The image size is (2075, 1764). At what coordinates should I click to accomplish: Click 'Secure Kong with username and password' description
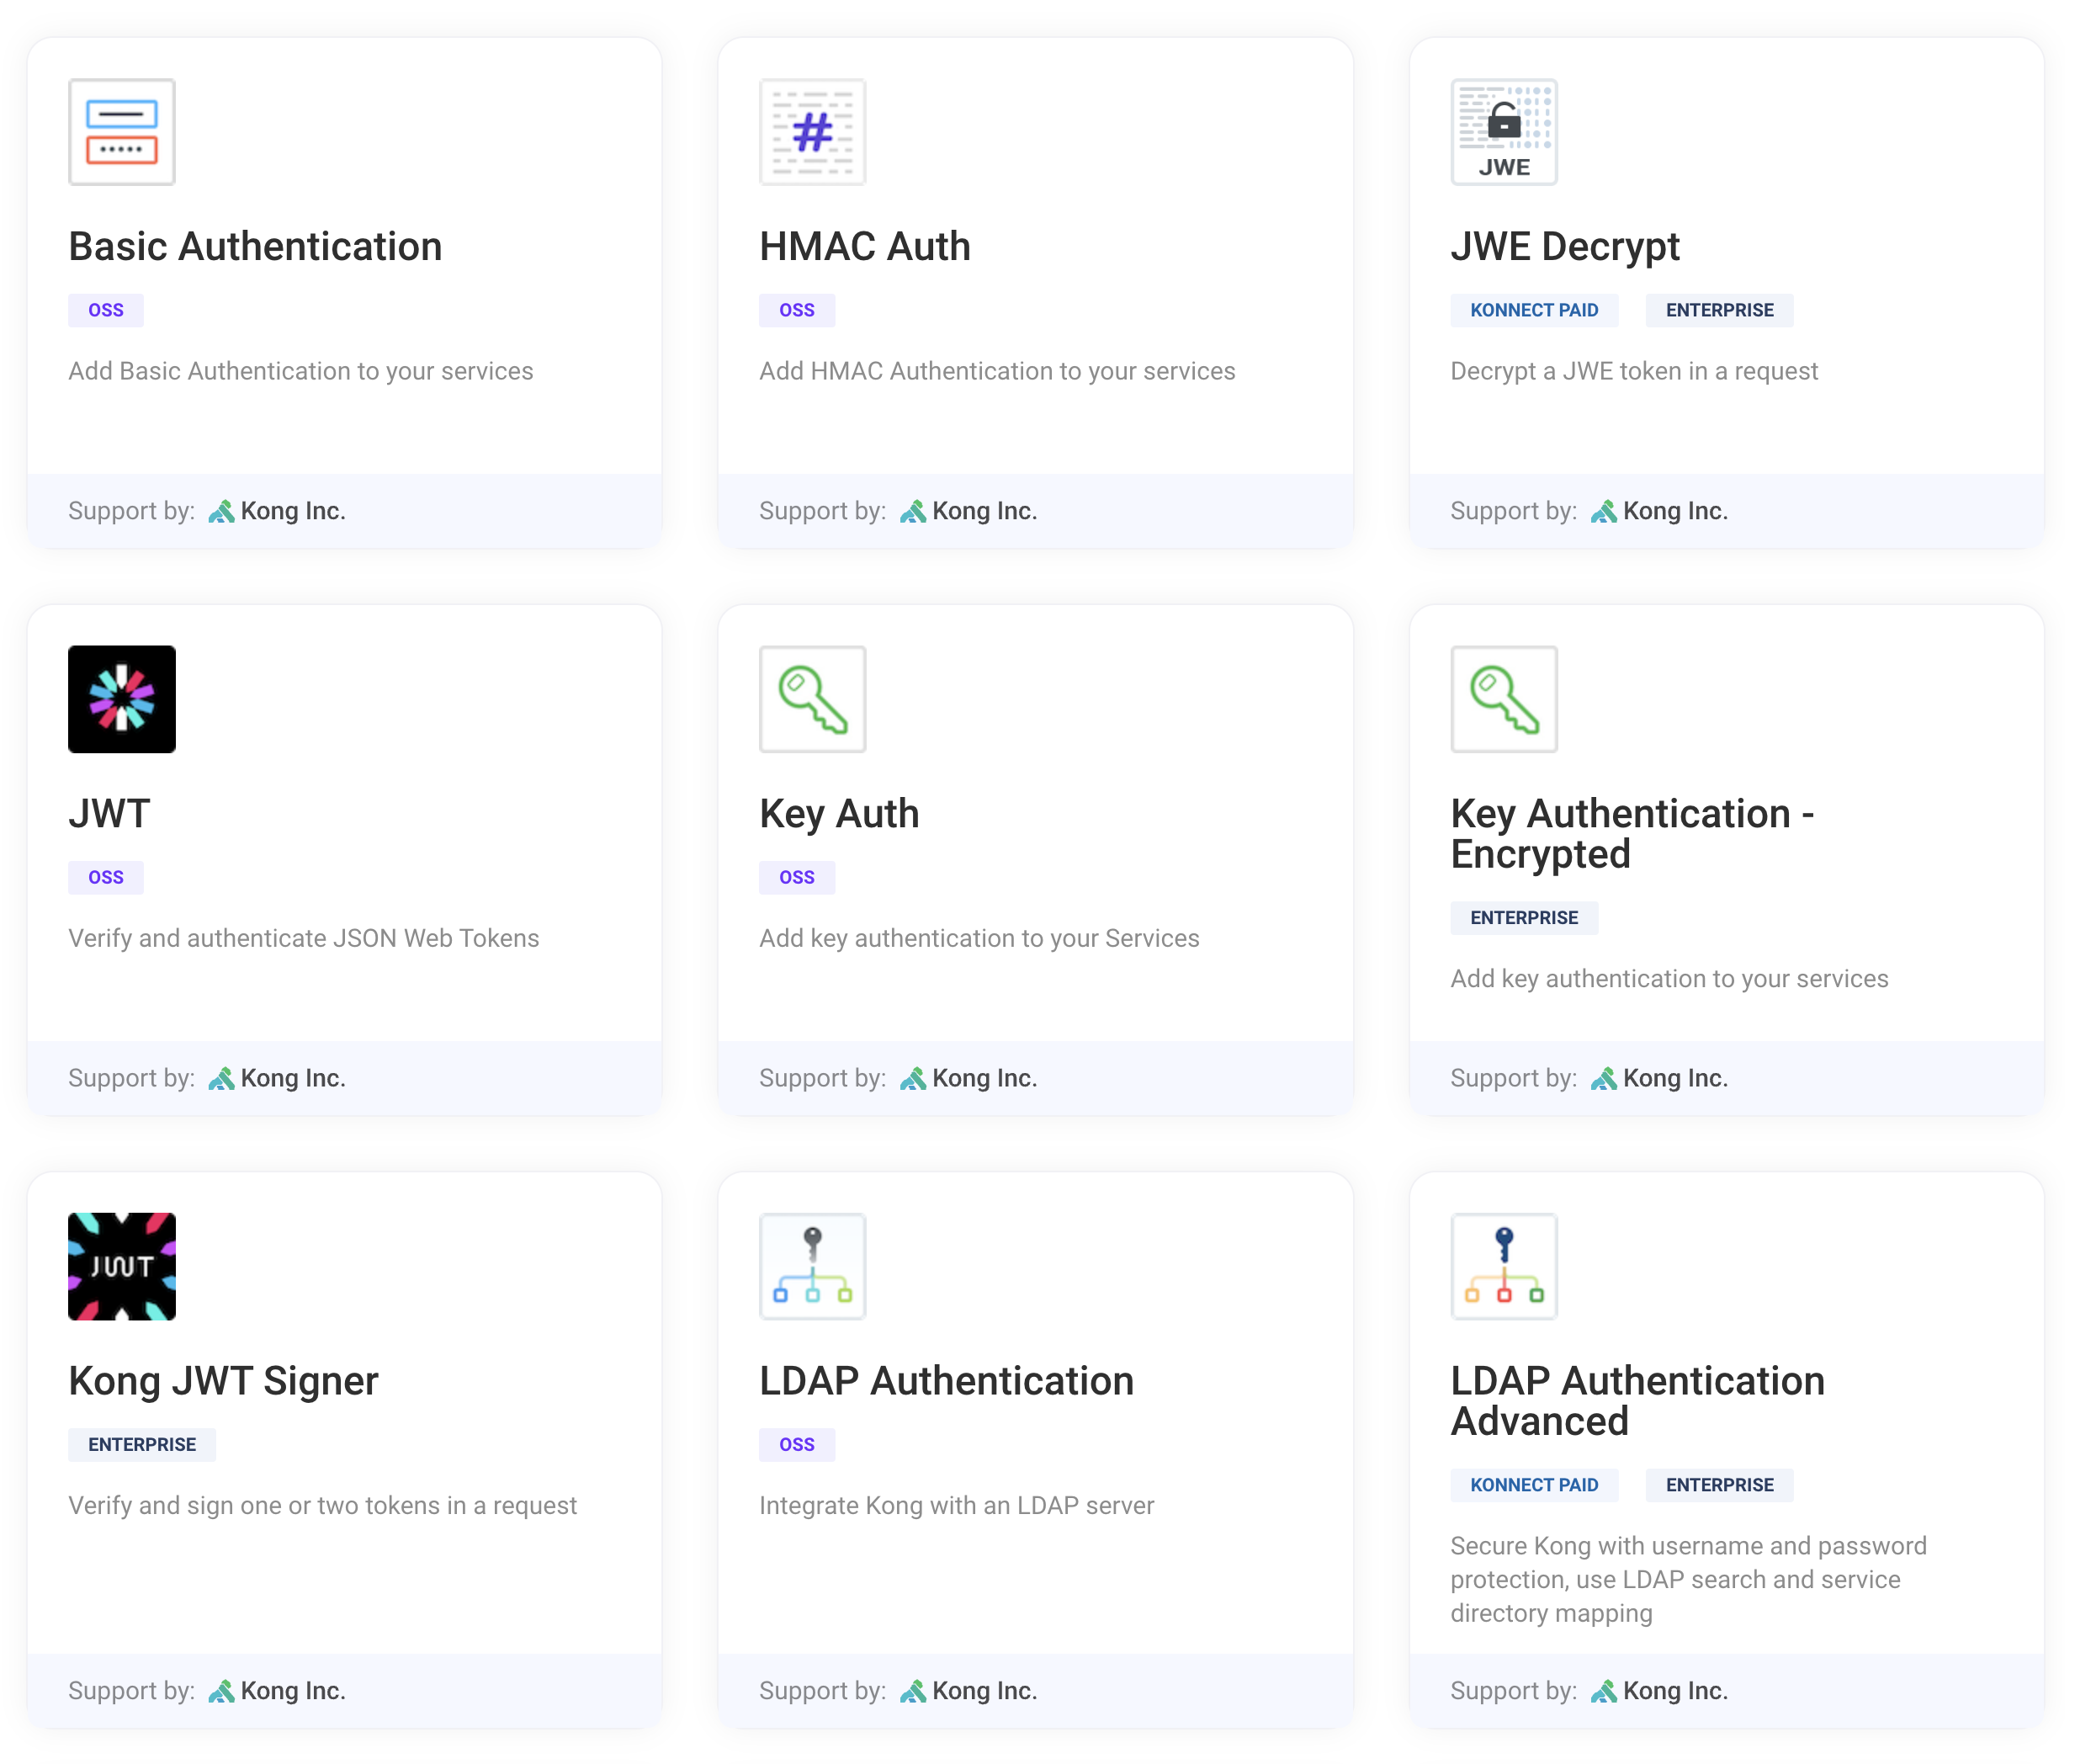click(x=1688, y=1579)
